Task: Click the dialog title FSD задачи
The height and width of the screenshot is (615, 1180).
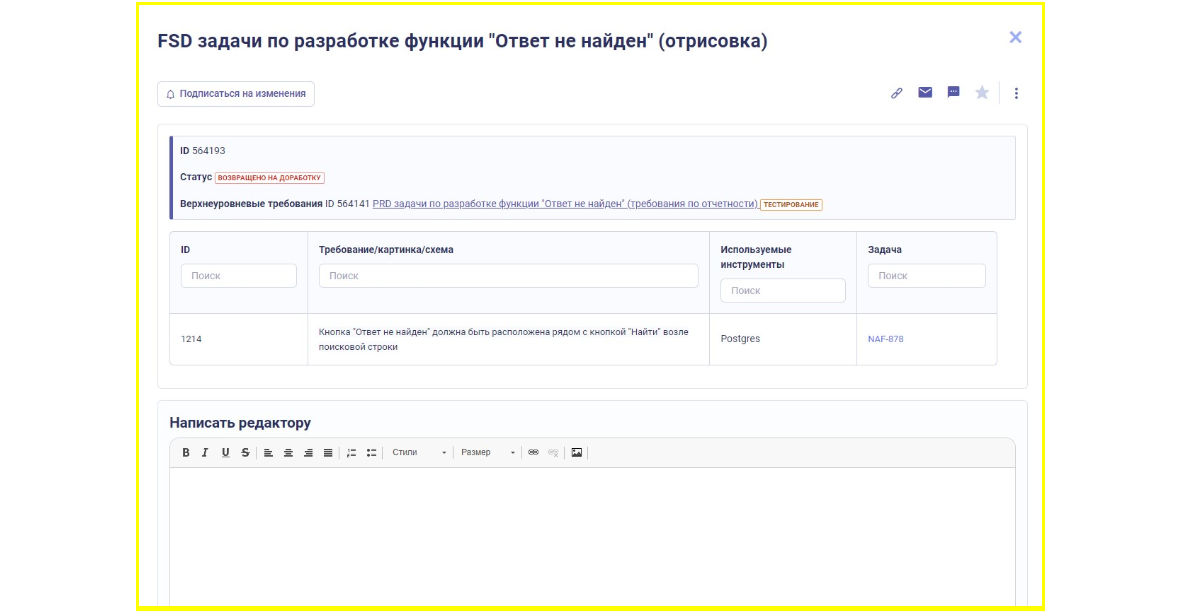Action: point(462,41)
